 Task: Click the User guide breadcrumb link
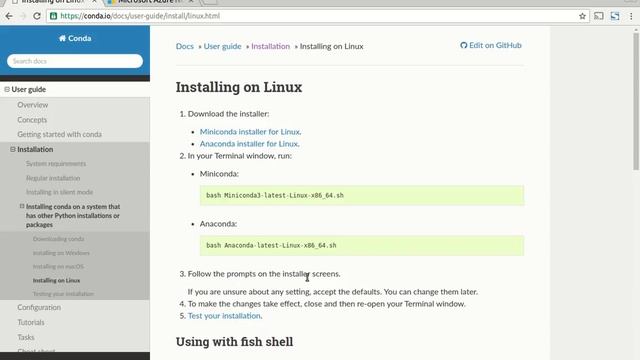click(222, 46)
